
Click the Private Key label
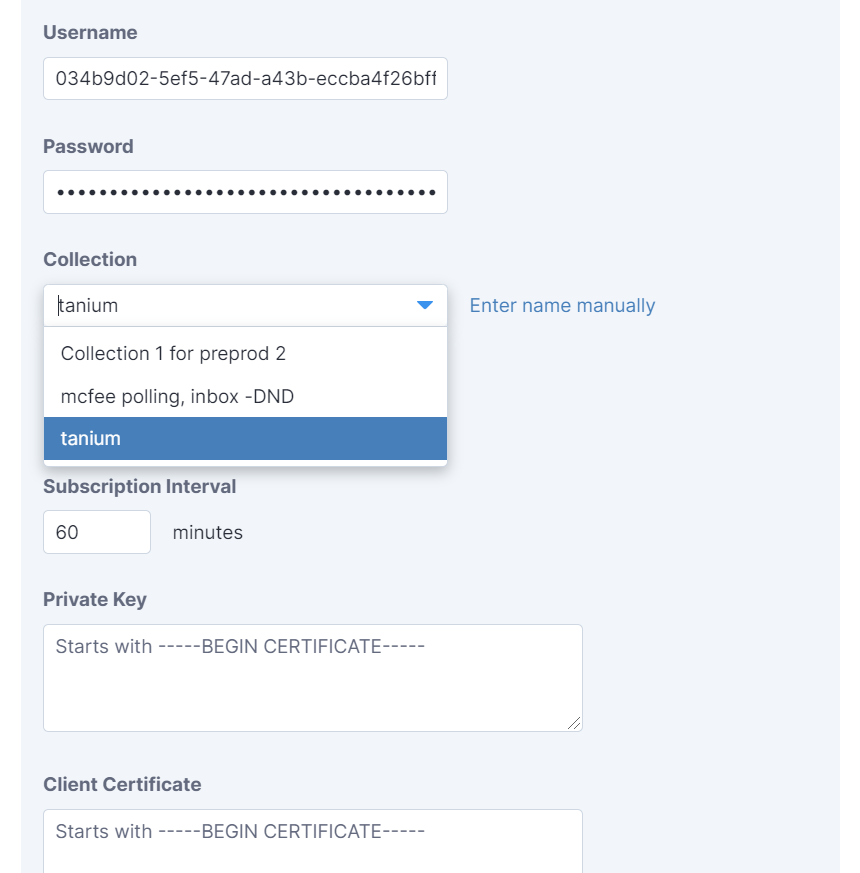point(95,600)
